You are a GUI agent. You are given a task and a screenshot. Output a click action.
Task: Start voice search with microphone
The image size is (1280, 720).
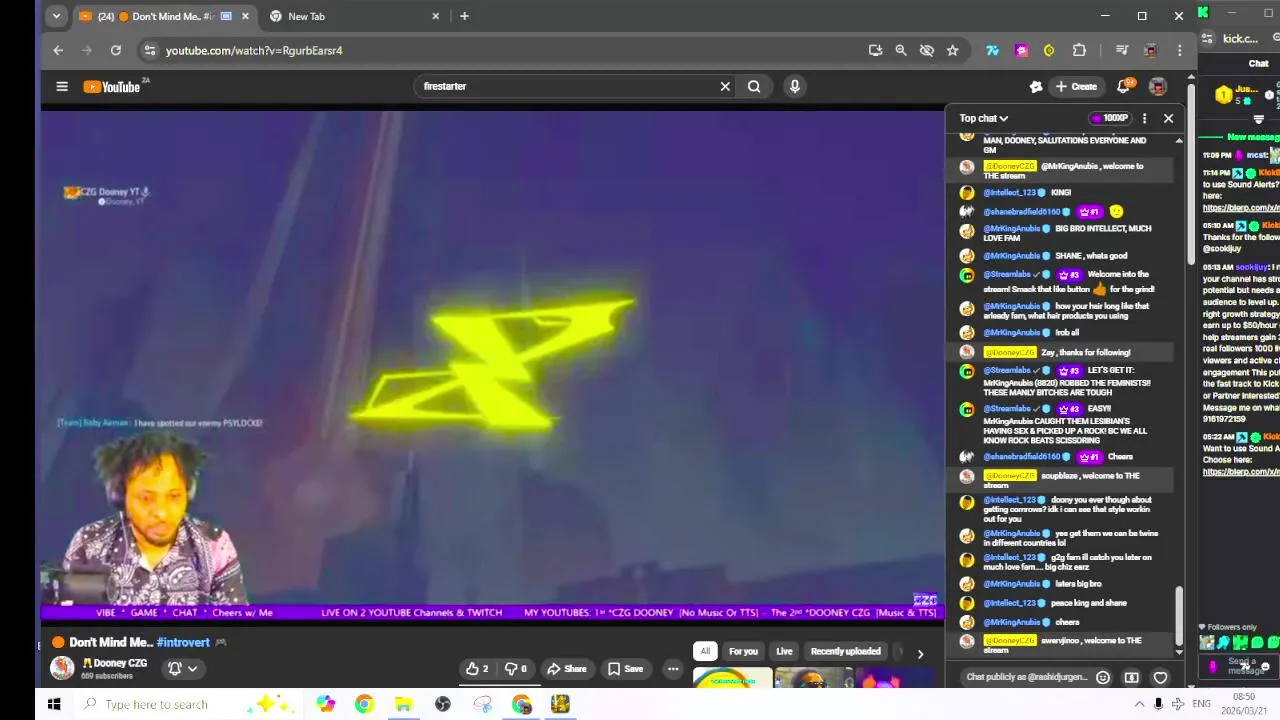click(x=795, y=87)
